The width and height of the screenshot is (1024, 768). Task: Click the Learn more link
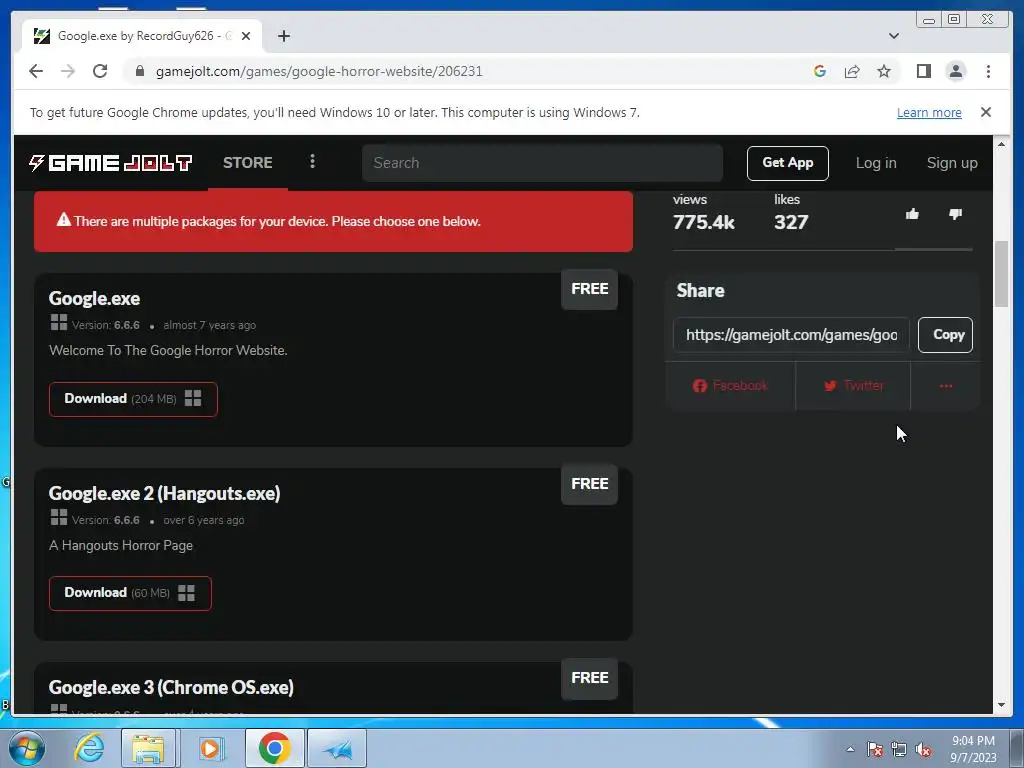tap(929, 112)
